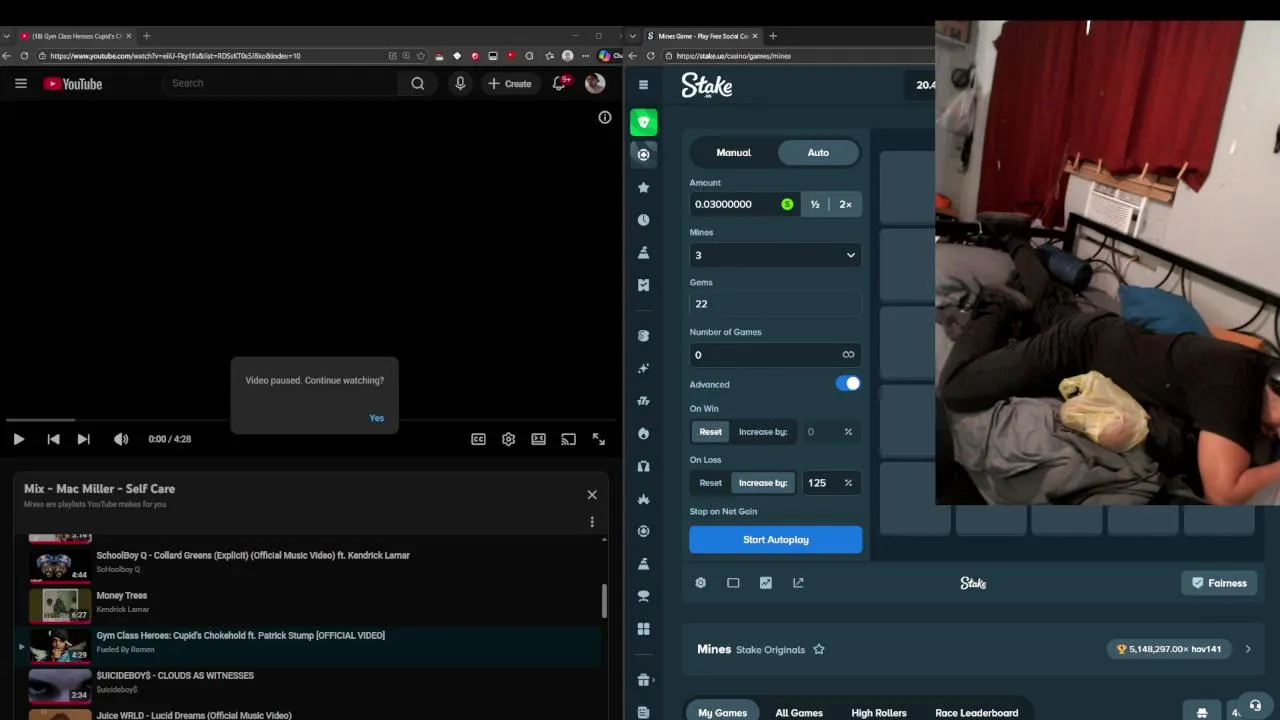Click the Create button on YouTube
Screen dimensions: 1280x720
510,84
